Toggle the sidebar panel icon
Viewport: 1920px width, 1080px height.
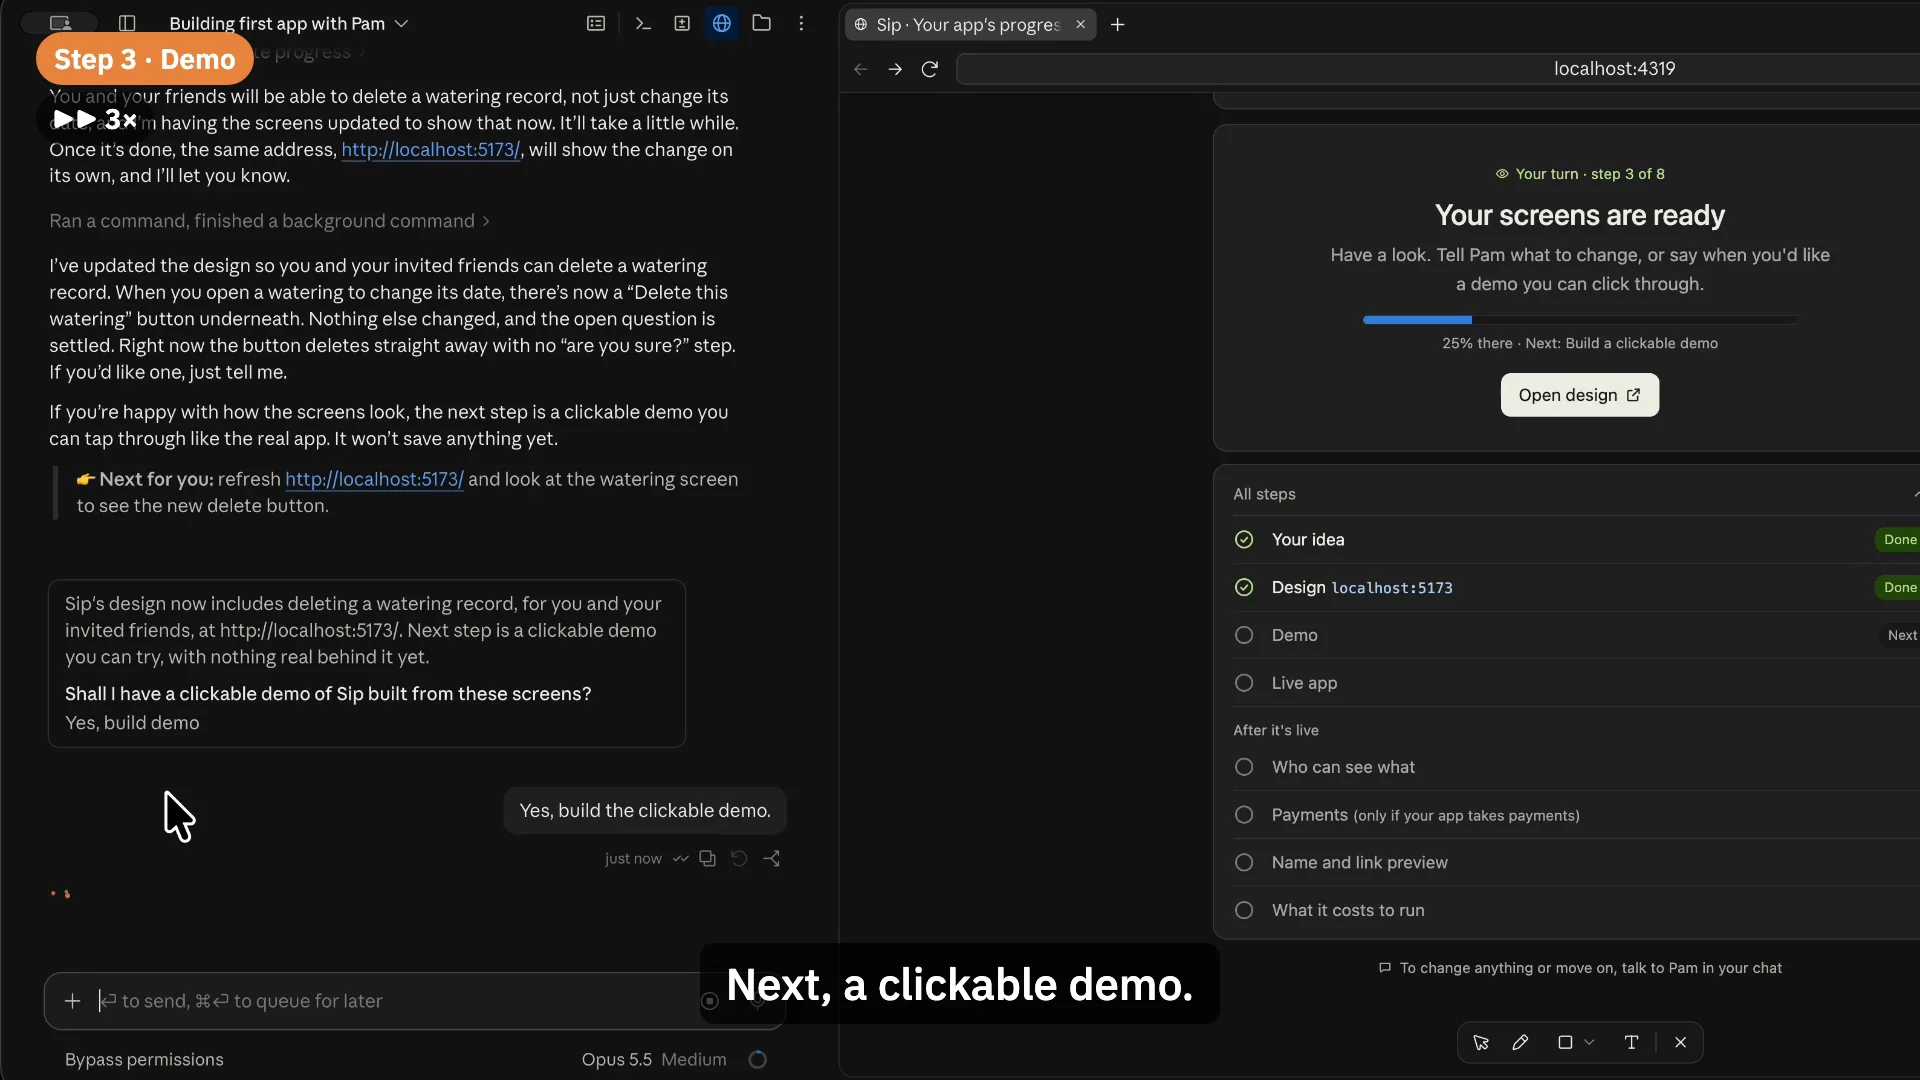pyautogui.click(x=127, y=23)
